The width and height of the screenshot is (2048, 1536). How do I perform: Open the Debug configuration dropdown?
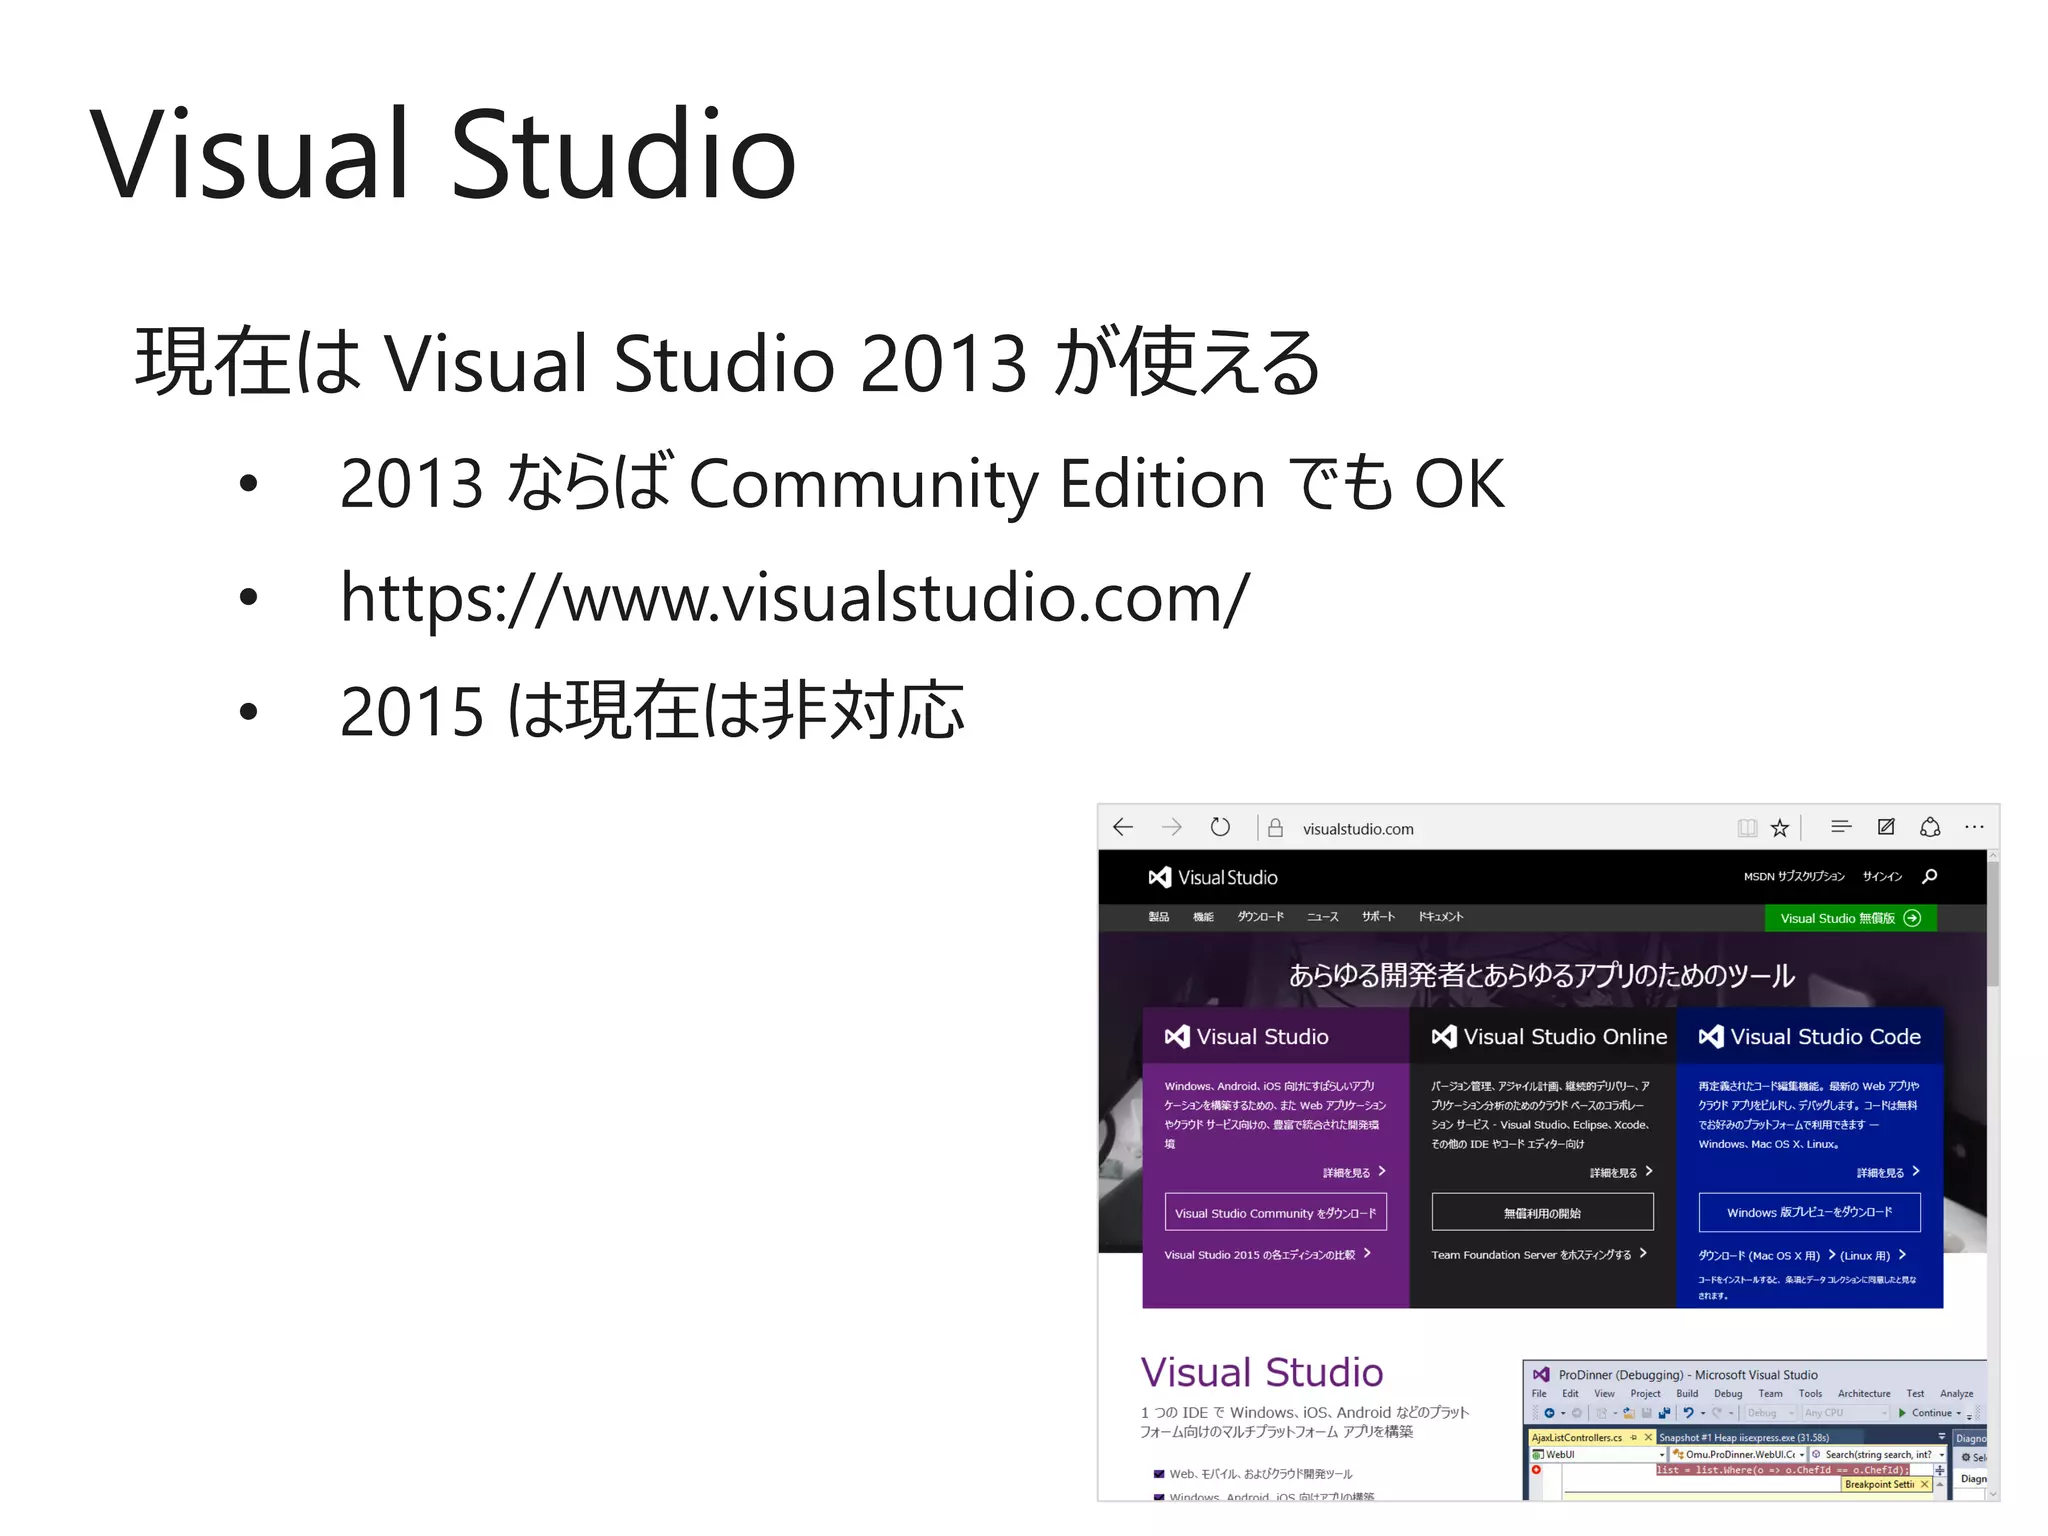(x=1771, y=1413)
